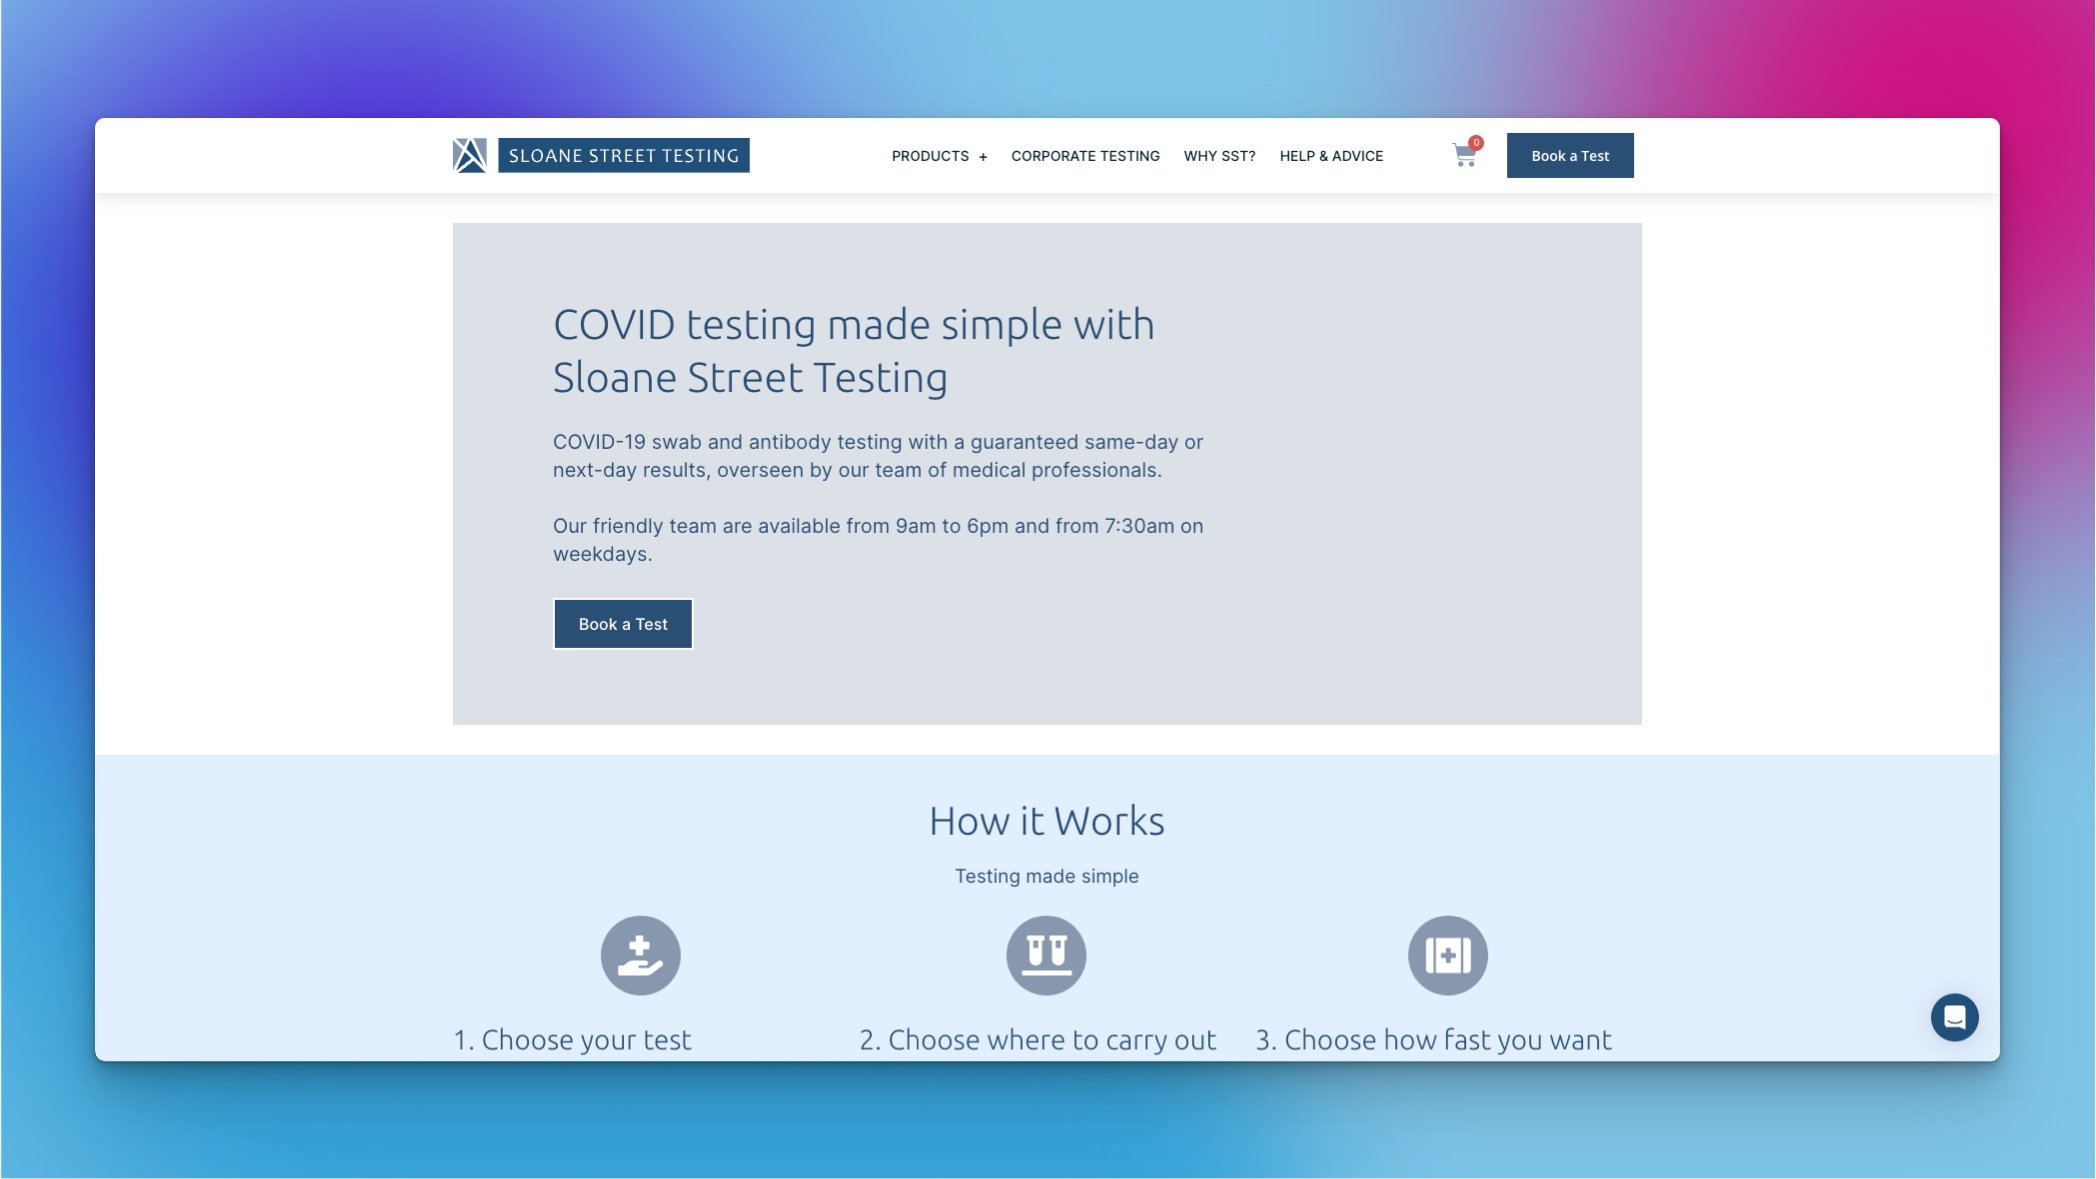This screenshot has height=1179, width=2096.
Task: Click '2. Choose where to carry out' heading
Action: 1038,1040
